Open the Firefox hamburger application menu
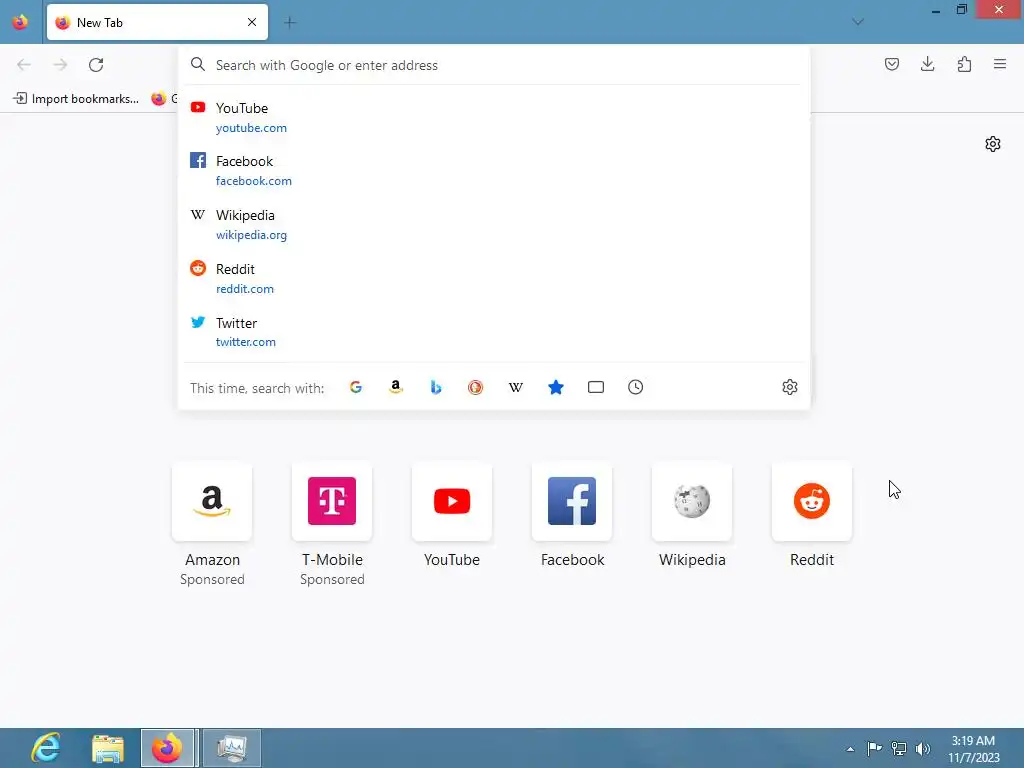 1000,64
